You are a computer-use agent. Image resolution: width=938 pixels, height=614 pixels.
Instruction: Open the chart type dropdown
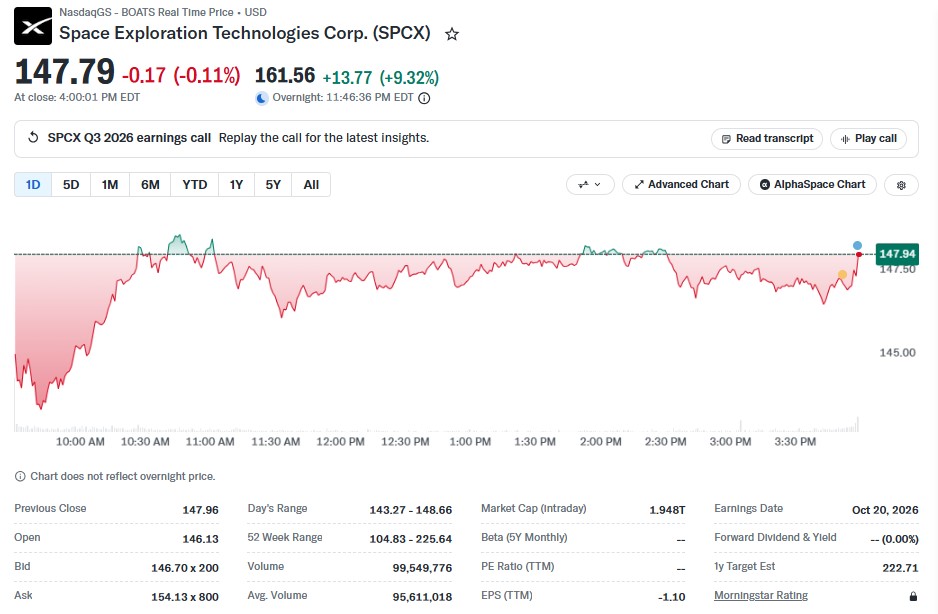point(590,185)
